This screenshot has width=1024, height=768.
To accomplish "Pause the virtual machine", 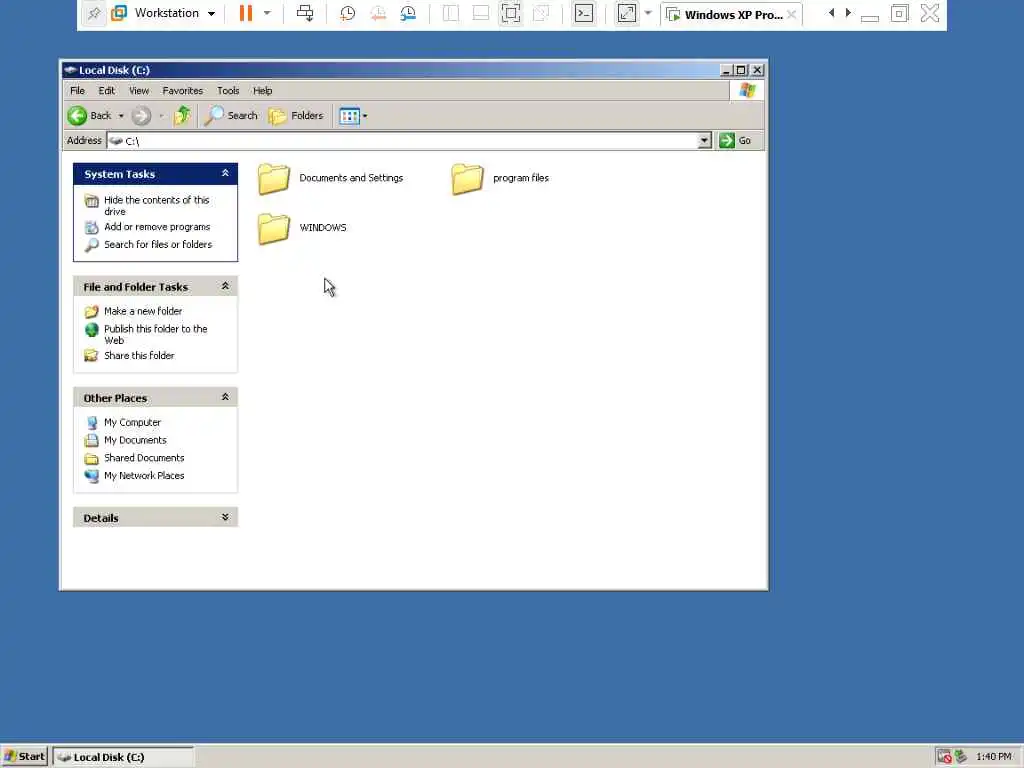I will click(x=246, y=13).
